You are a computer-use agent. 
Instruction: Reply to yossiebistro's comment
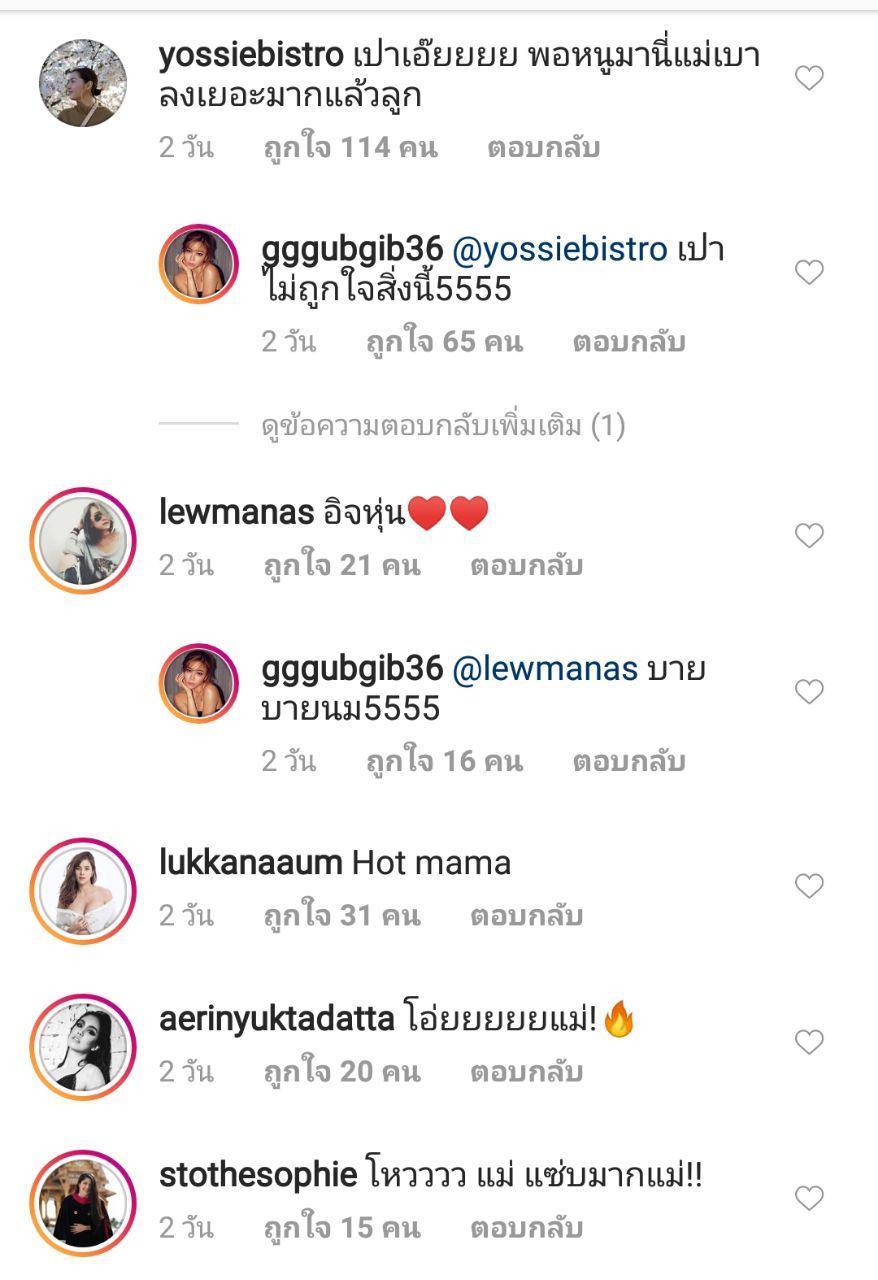click(543, 148)
